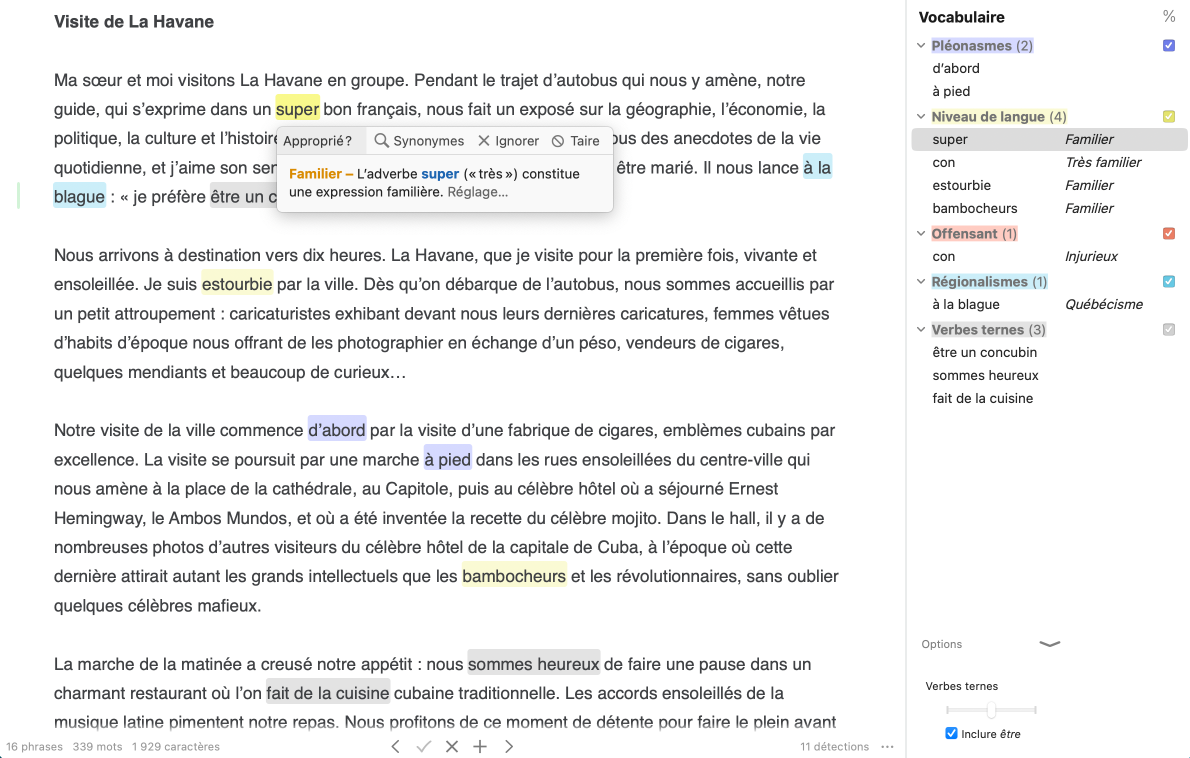
Task: Click the Niveau de langue (4) label
Action: 999,116
